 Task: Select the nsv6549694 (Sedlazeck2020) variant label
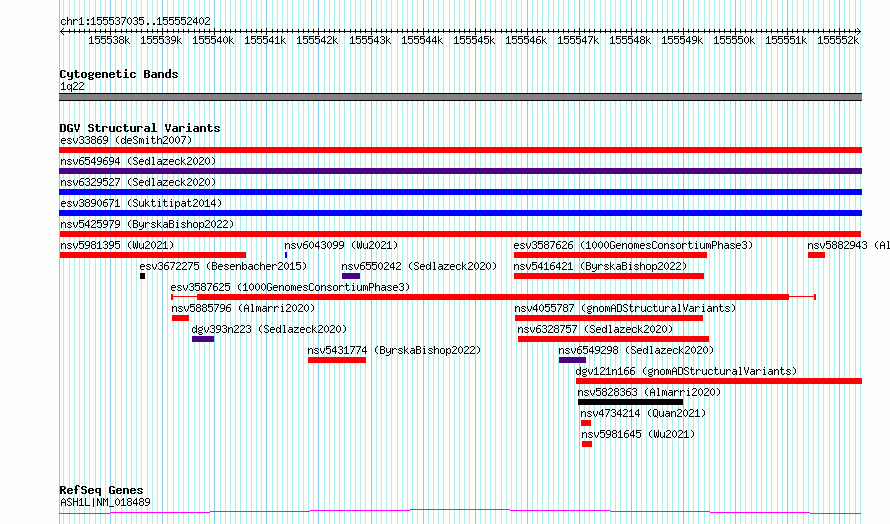click(x=138, y=161)
